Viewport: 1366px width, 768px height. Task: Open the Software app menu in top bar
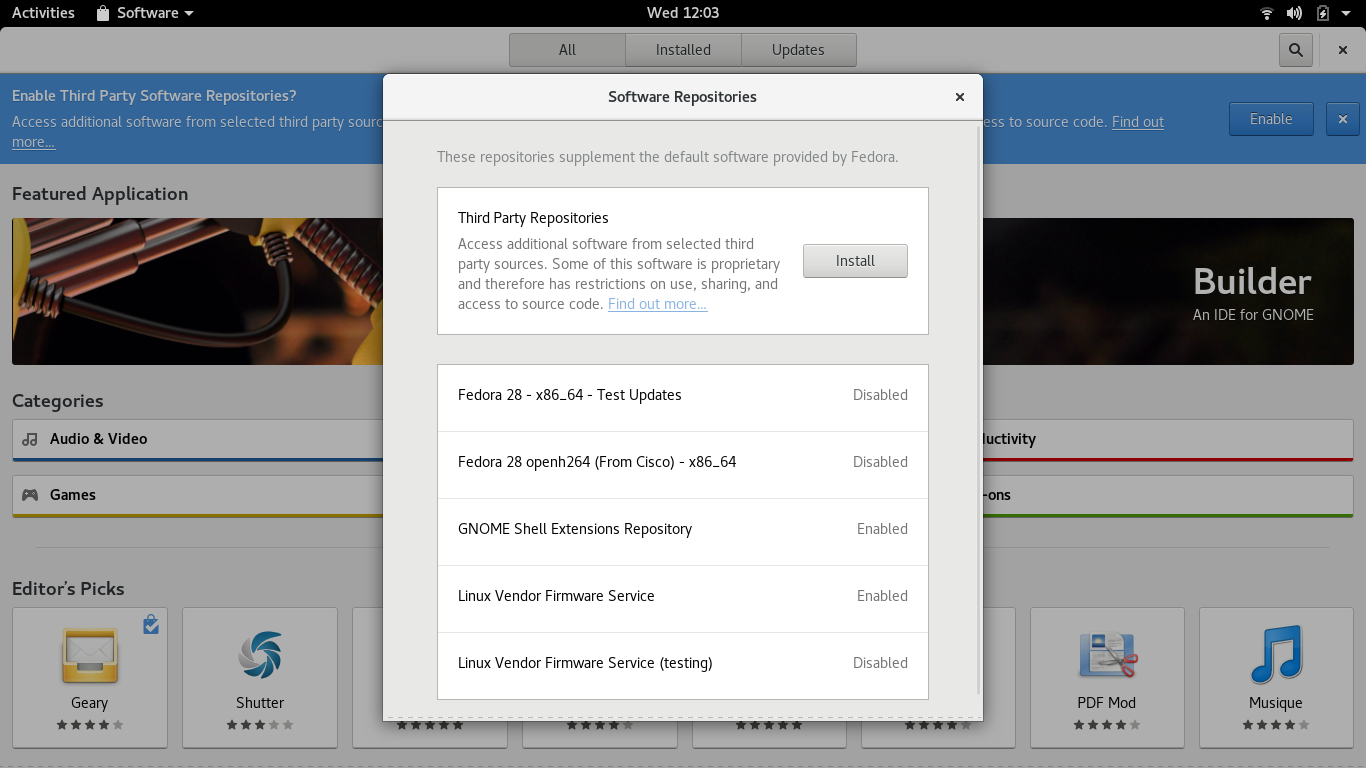(145, 13)
